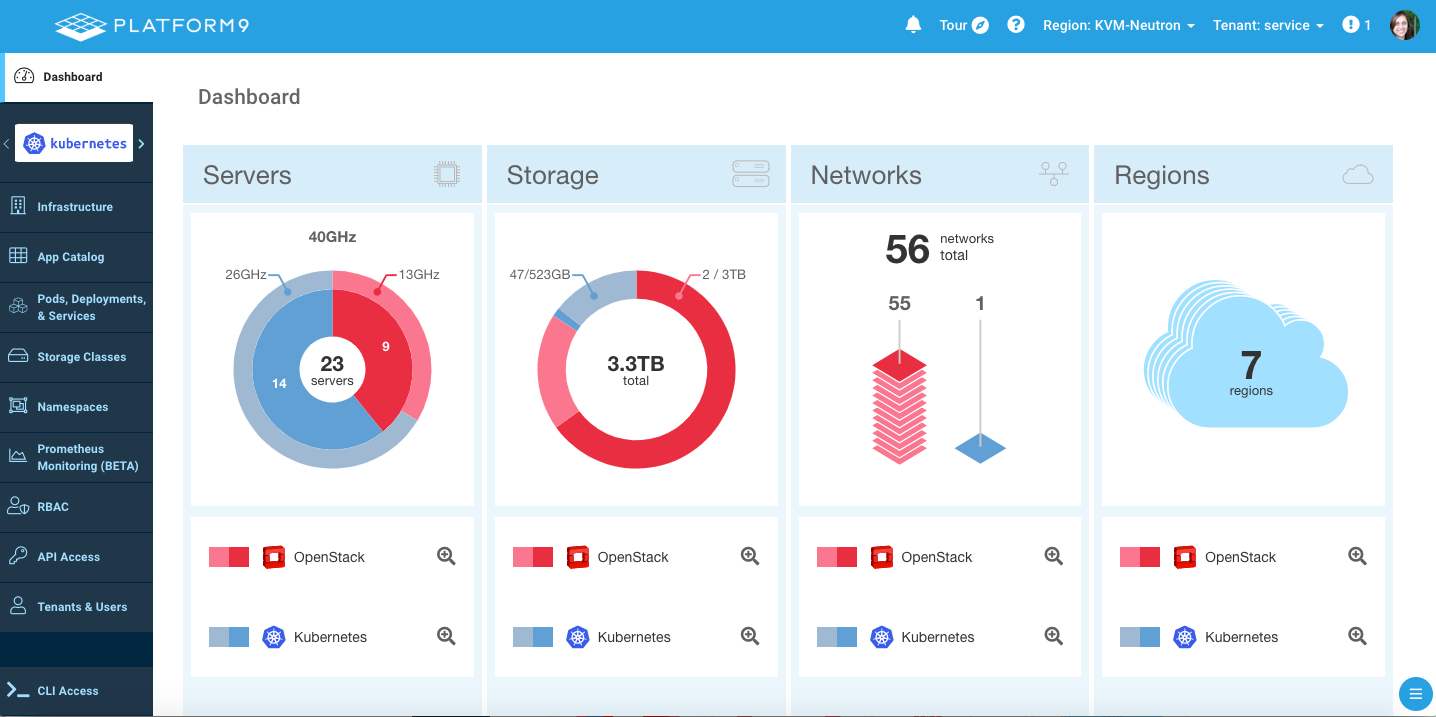Click left chevron beside kubernetes logo
Image resolution: width=1436 pixels, height=717 pixels.
7,144
